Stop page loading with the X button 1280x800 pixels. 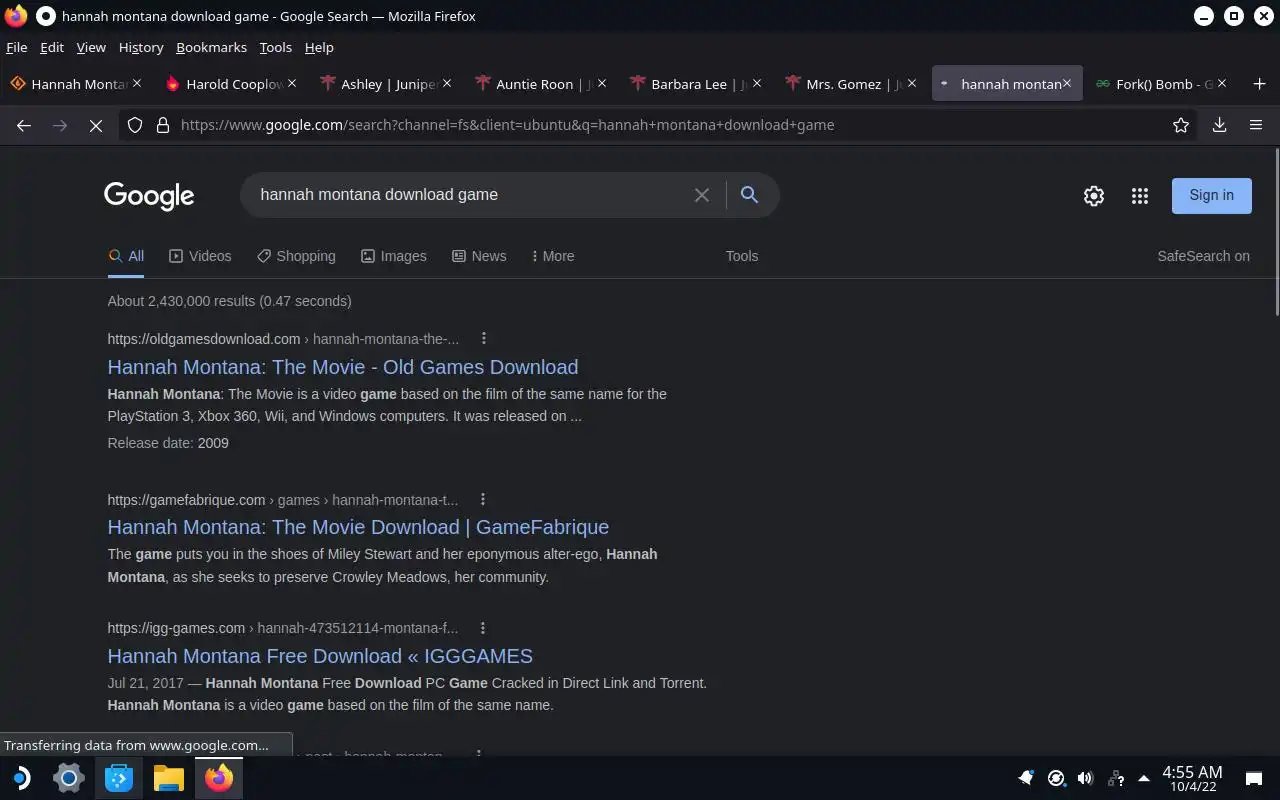tap(96, 125)
